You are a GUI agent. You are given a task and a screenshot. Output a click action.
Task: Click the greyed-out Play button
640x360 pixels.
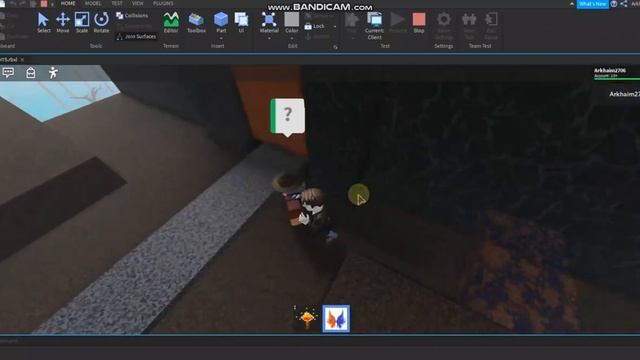351,23
